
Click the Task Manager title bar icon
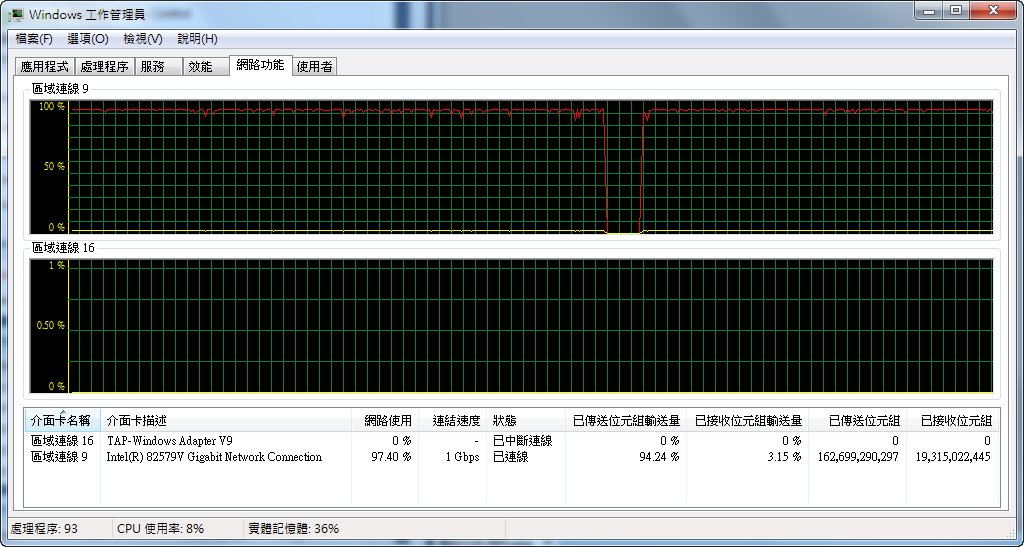tap(16, 14)
